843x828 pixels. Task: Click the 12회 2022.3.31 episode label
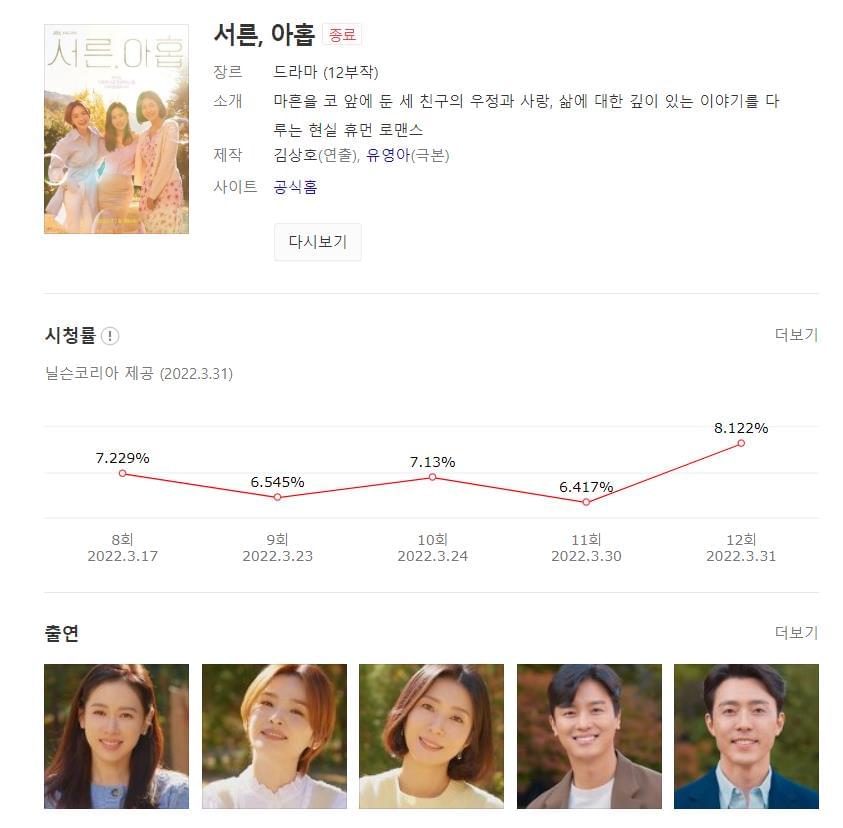pos(741,548)
